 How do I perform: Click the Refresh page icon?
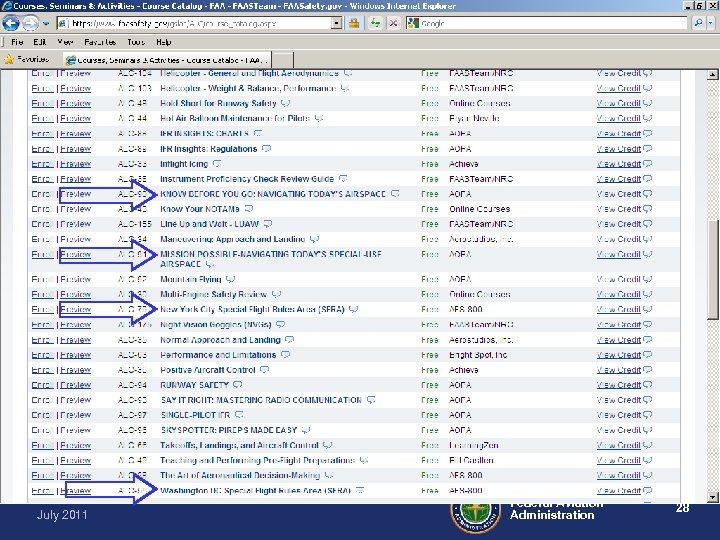point(376,23)
